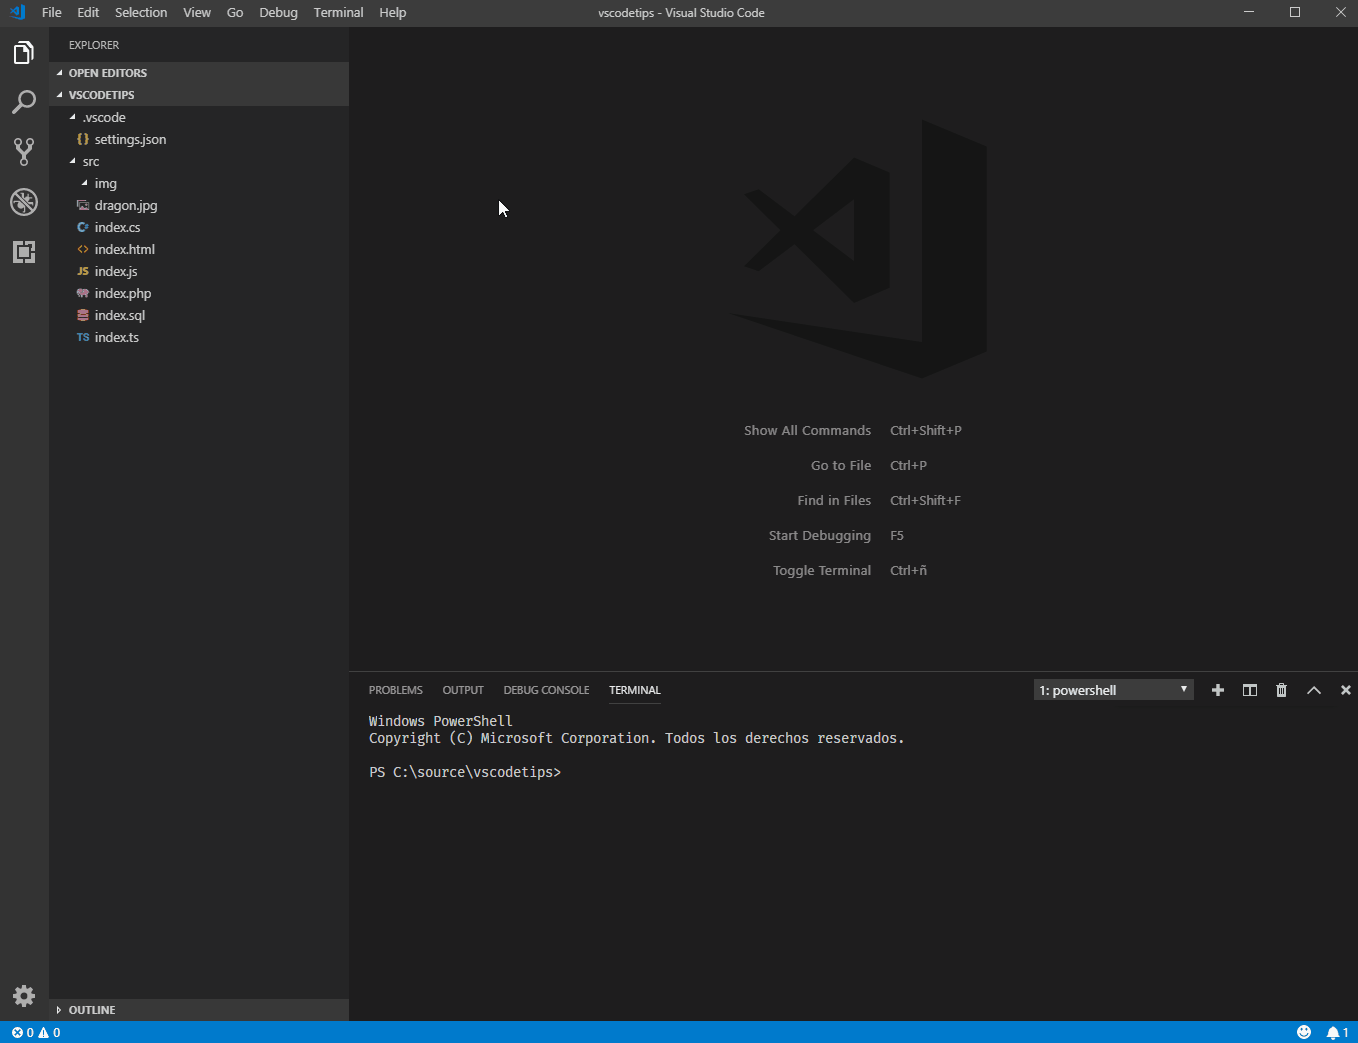Click the dragon.jpg image file icon
Screen dimensions: 1358x1043
tap(83, 205)
